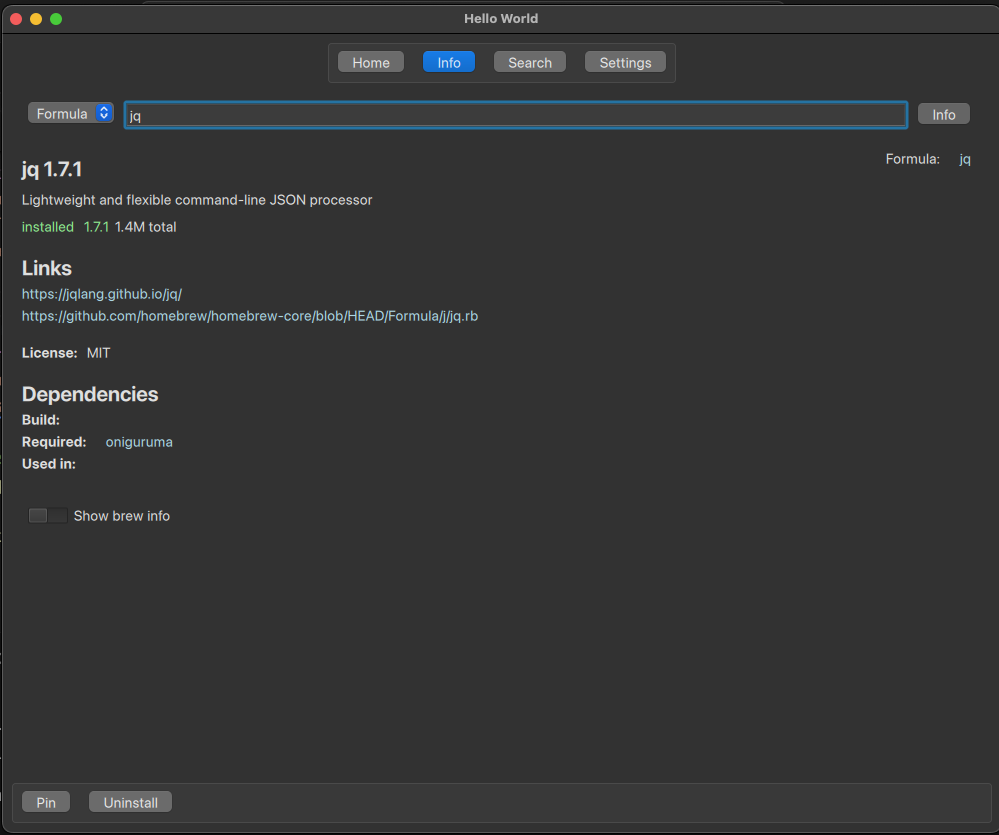This screenshot has width=999, height=835.
Task: Maximize the Hello World window
Action: 56,19
